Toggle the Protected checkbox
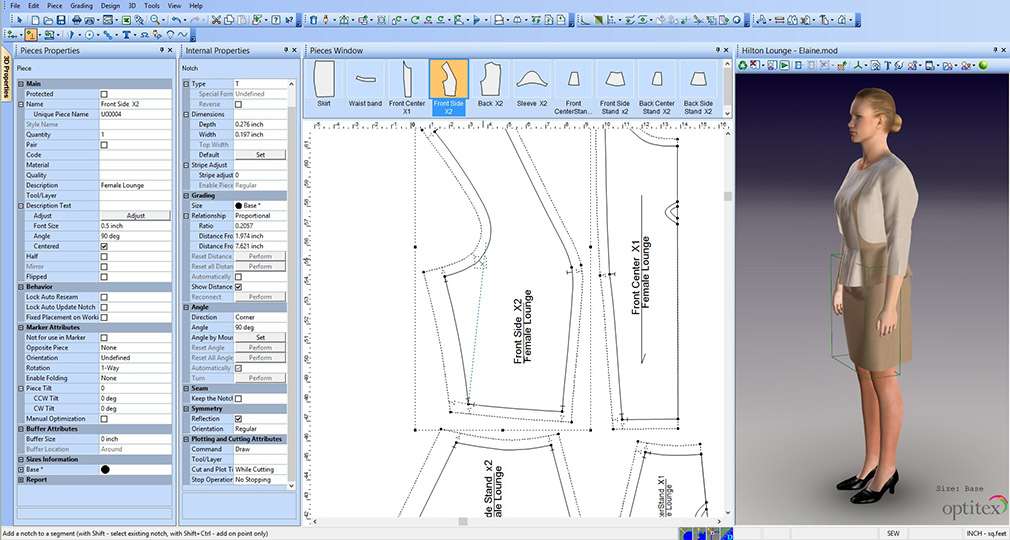The width and height of the screenshot is (1010, 540). point(104,94)
